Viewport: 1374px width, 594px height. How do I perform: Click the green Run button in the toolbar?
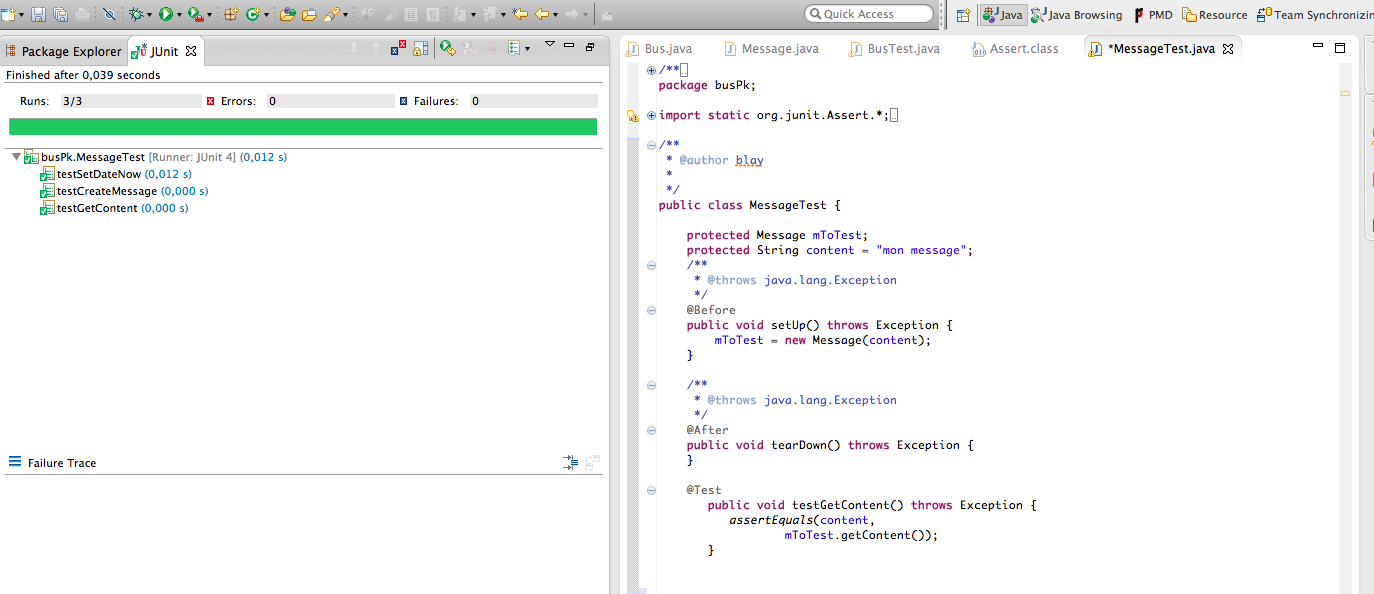[165, 14]
